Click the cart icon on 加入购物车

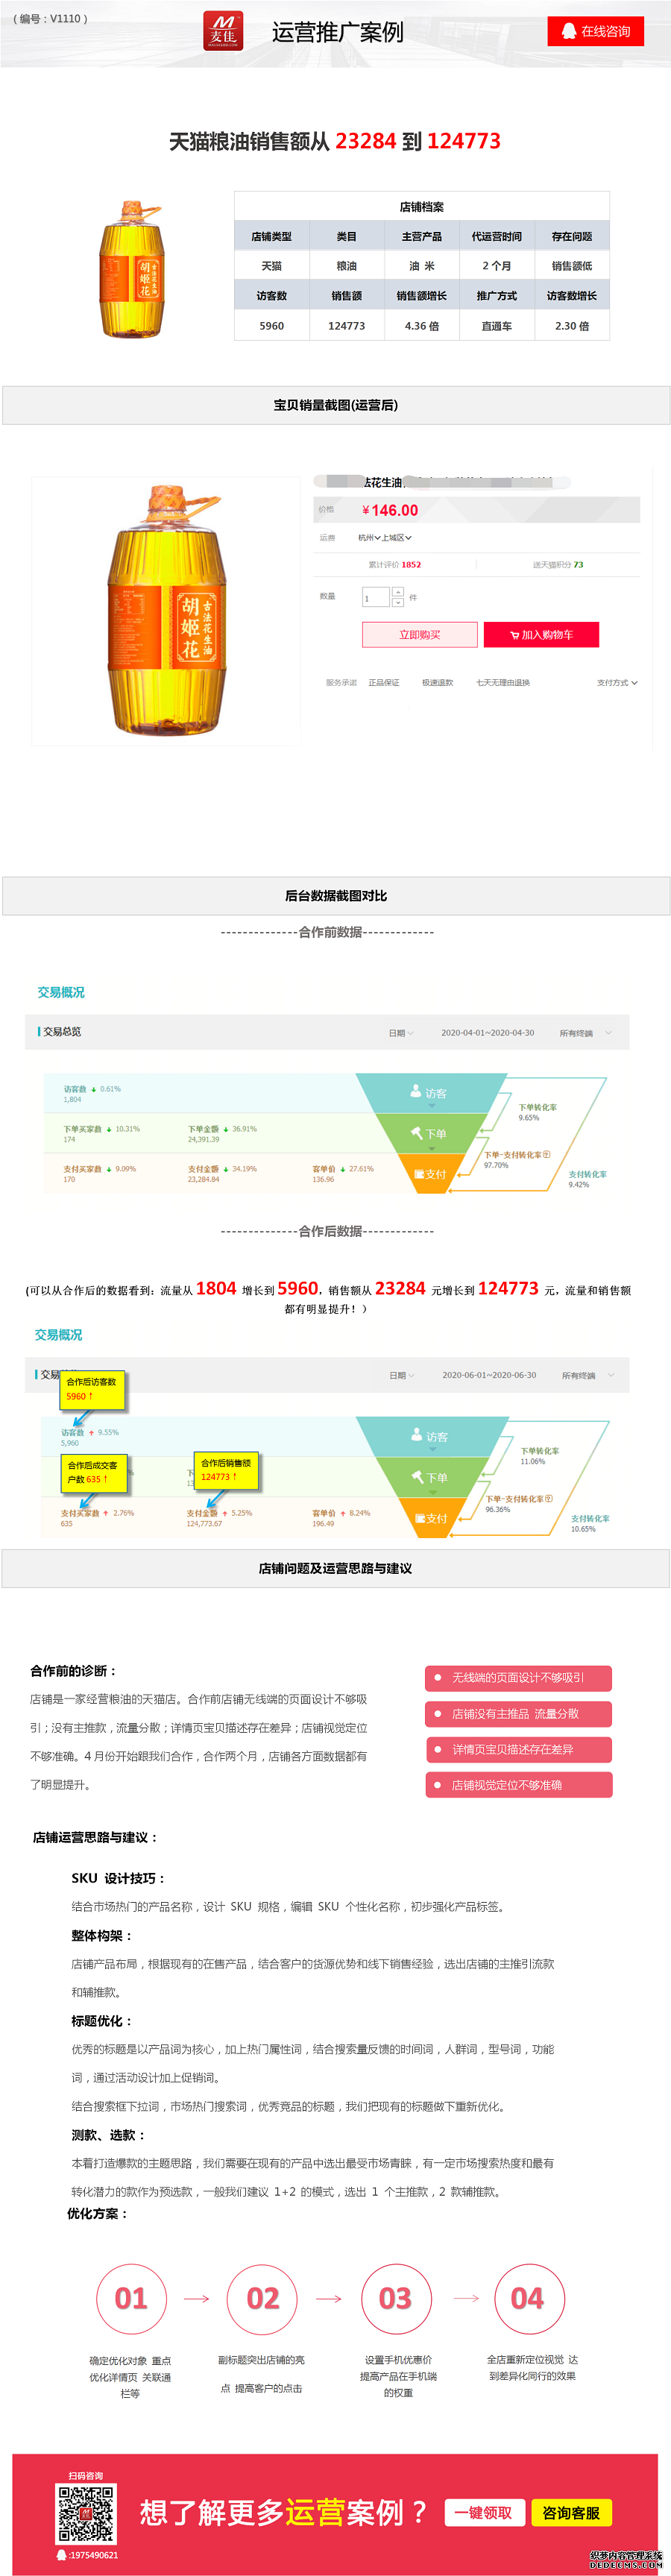[514, 635]
